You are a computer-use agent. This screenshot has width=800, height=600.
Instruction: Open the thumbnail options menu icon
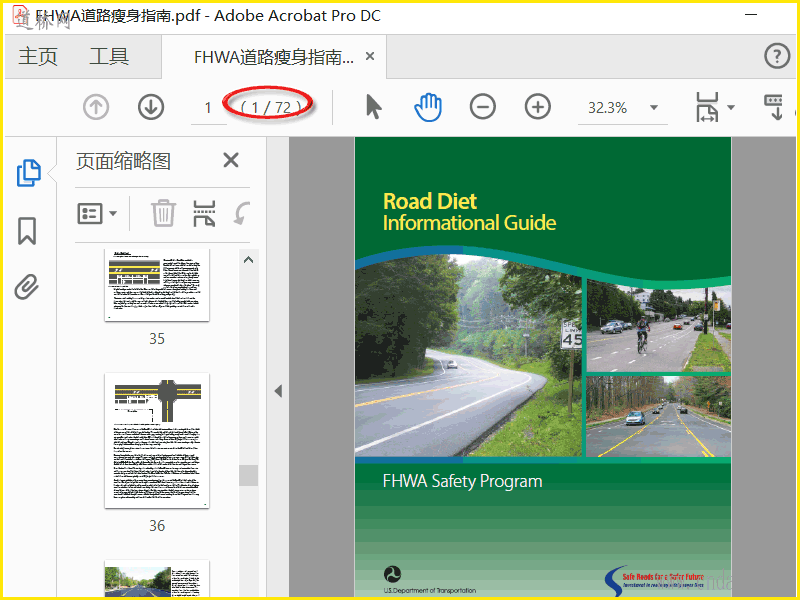[x=90, y=213]
